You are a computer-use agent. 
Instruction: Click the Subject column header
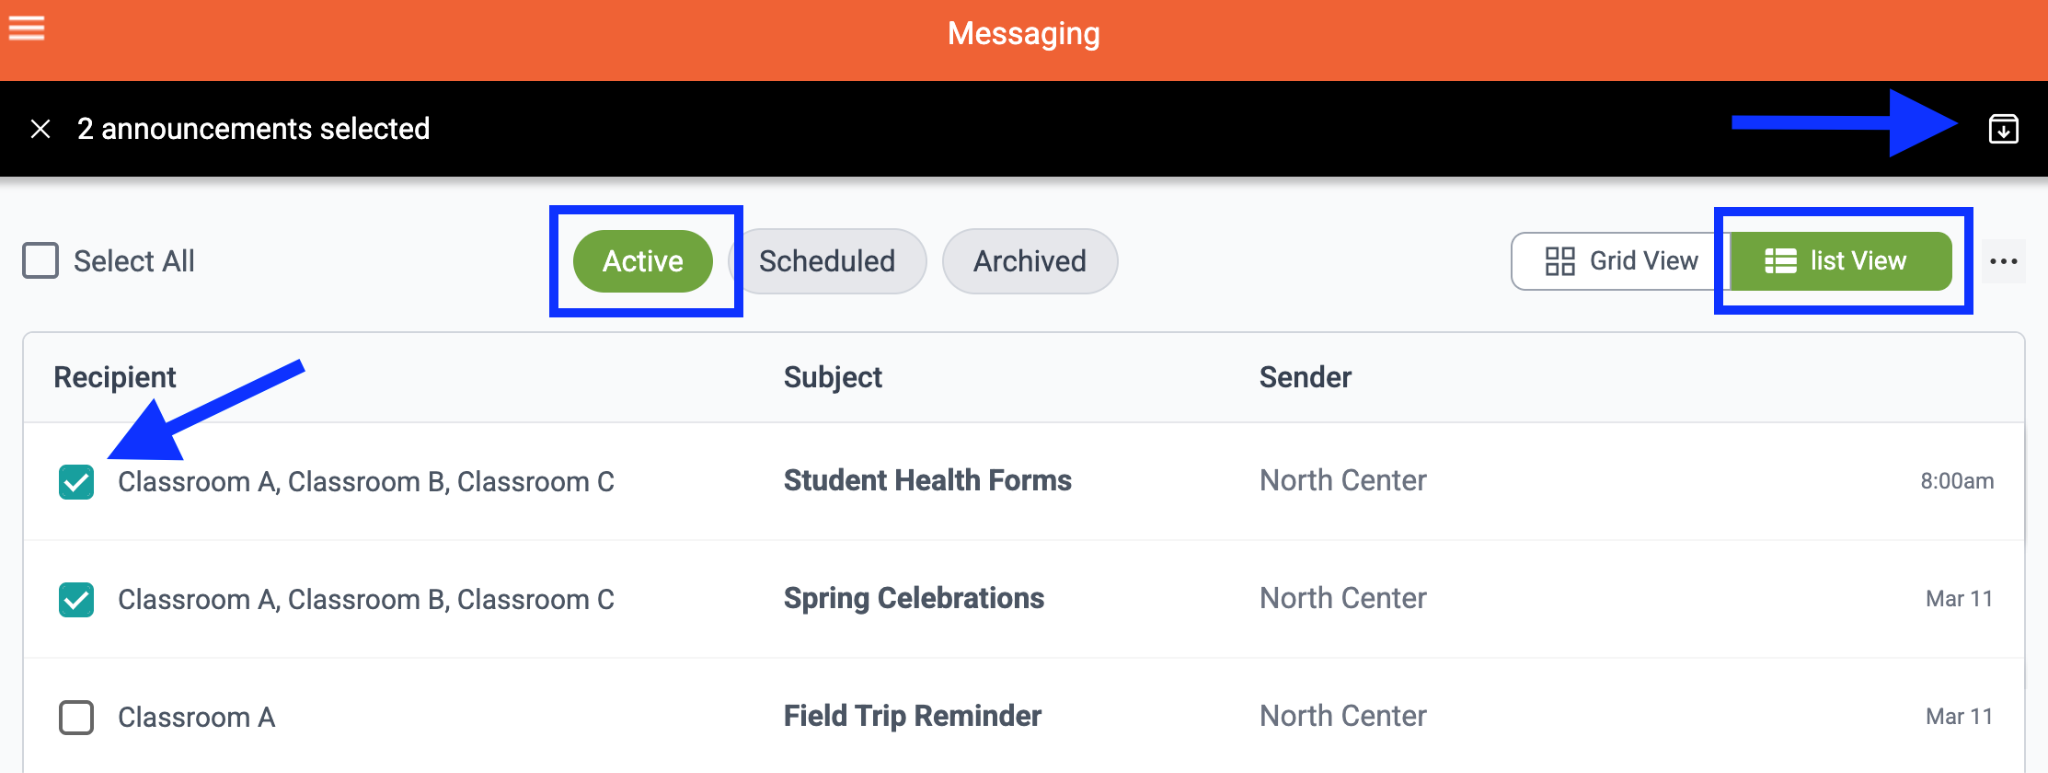[832, 377]
